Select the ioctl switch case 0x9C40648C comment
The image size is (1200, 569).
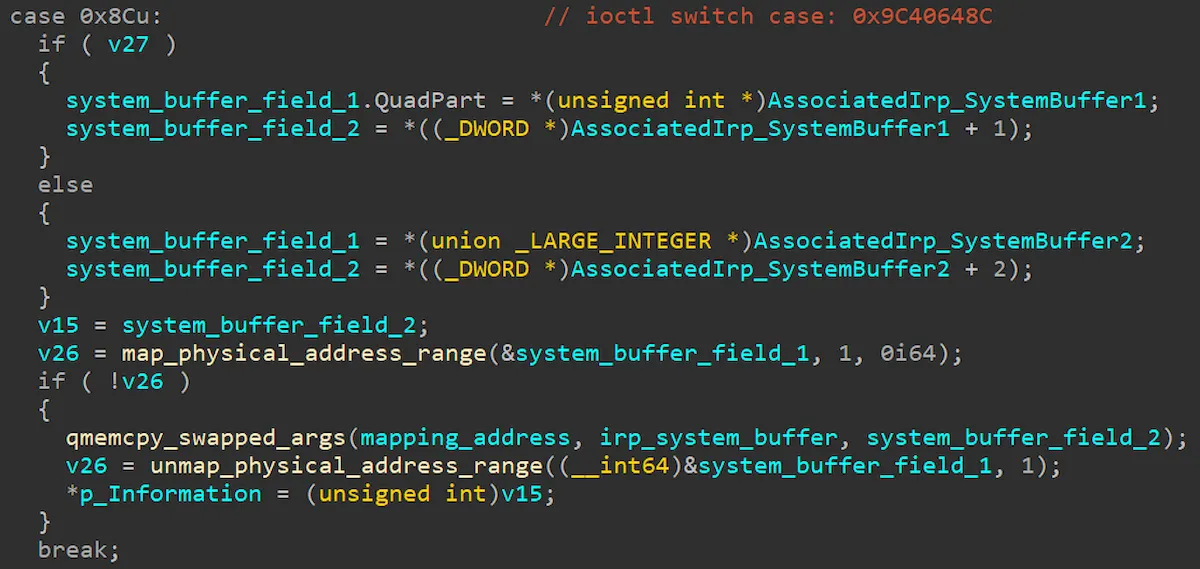point(769,16)
